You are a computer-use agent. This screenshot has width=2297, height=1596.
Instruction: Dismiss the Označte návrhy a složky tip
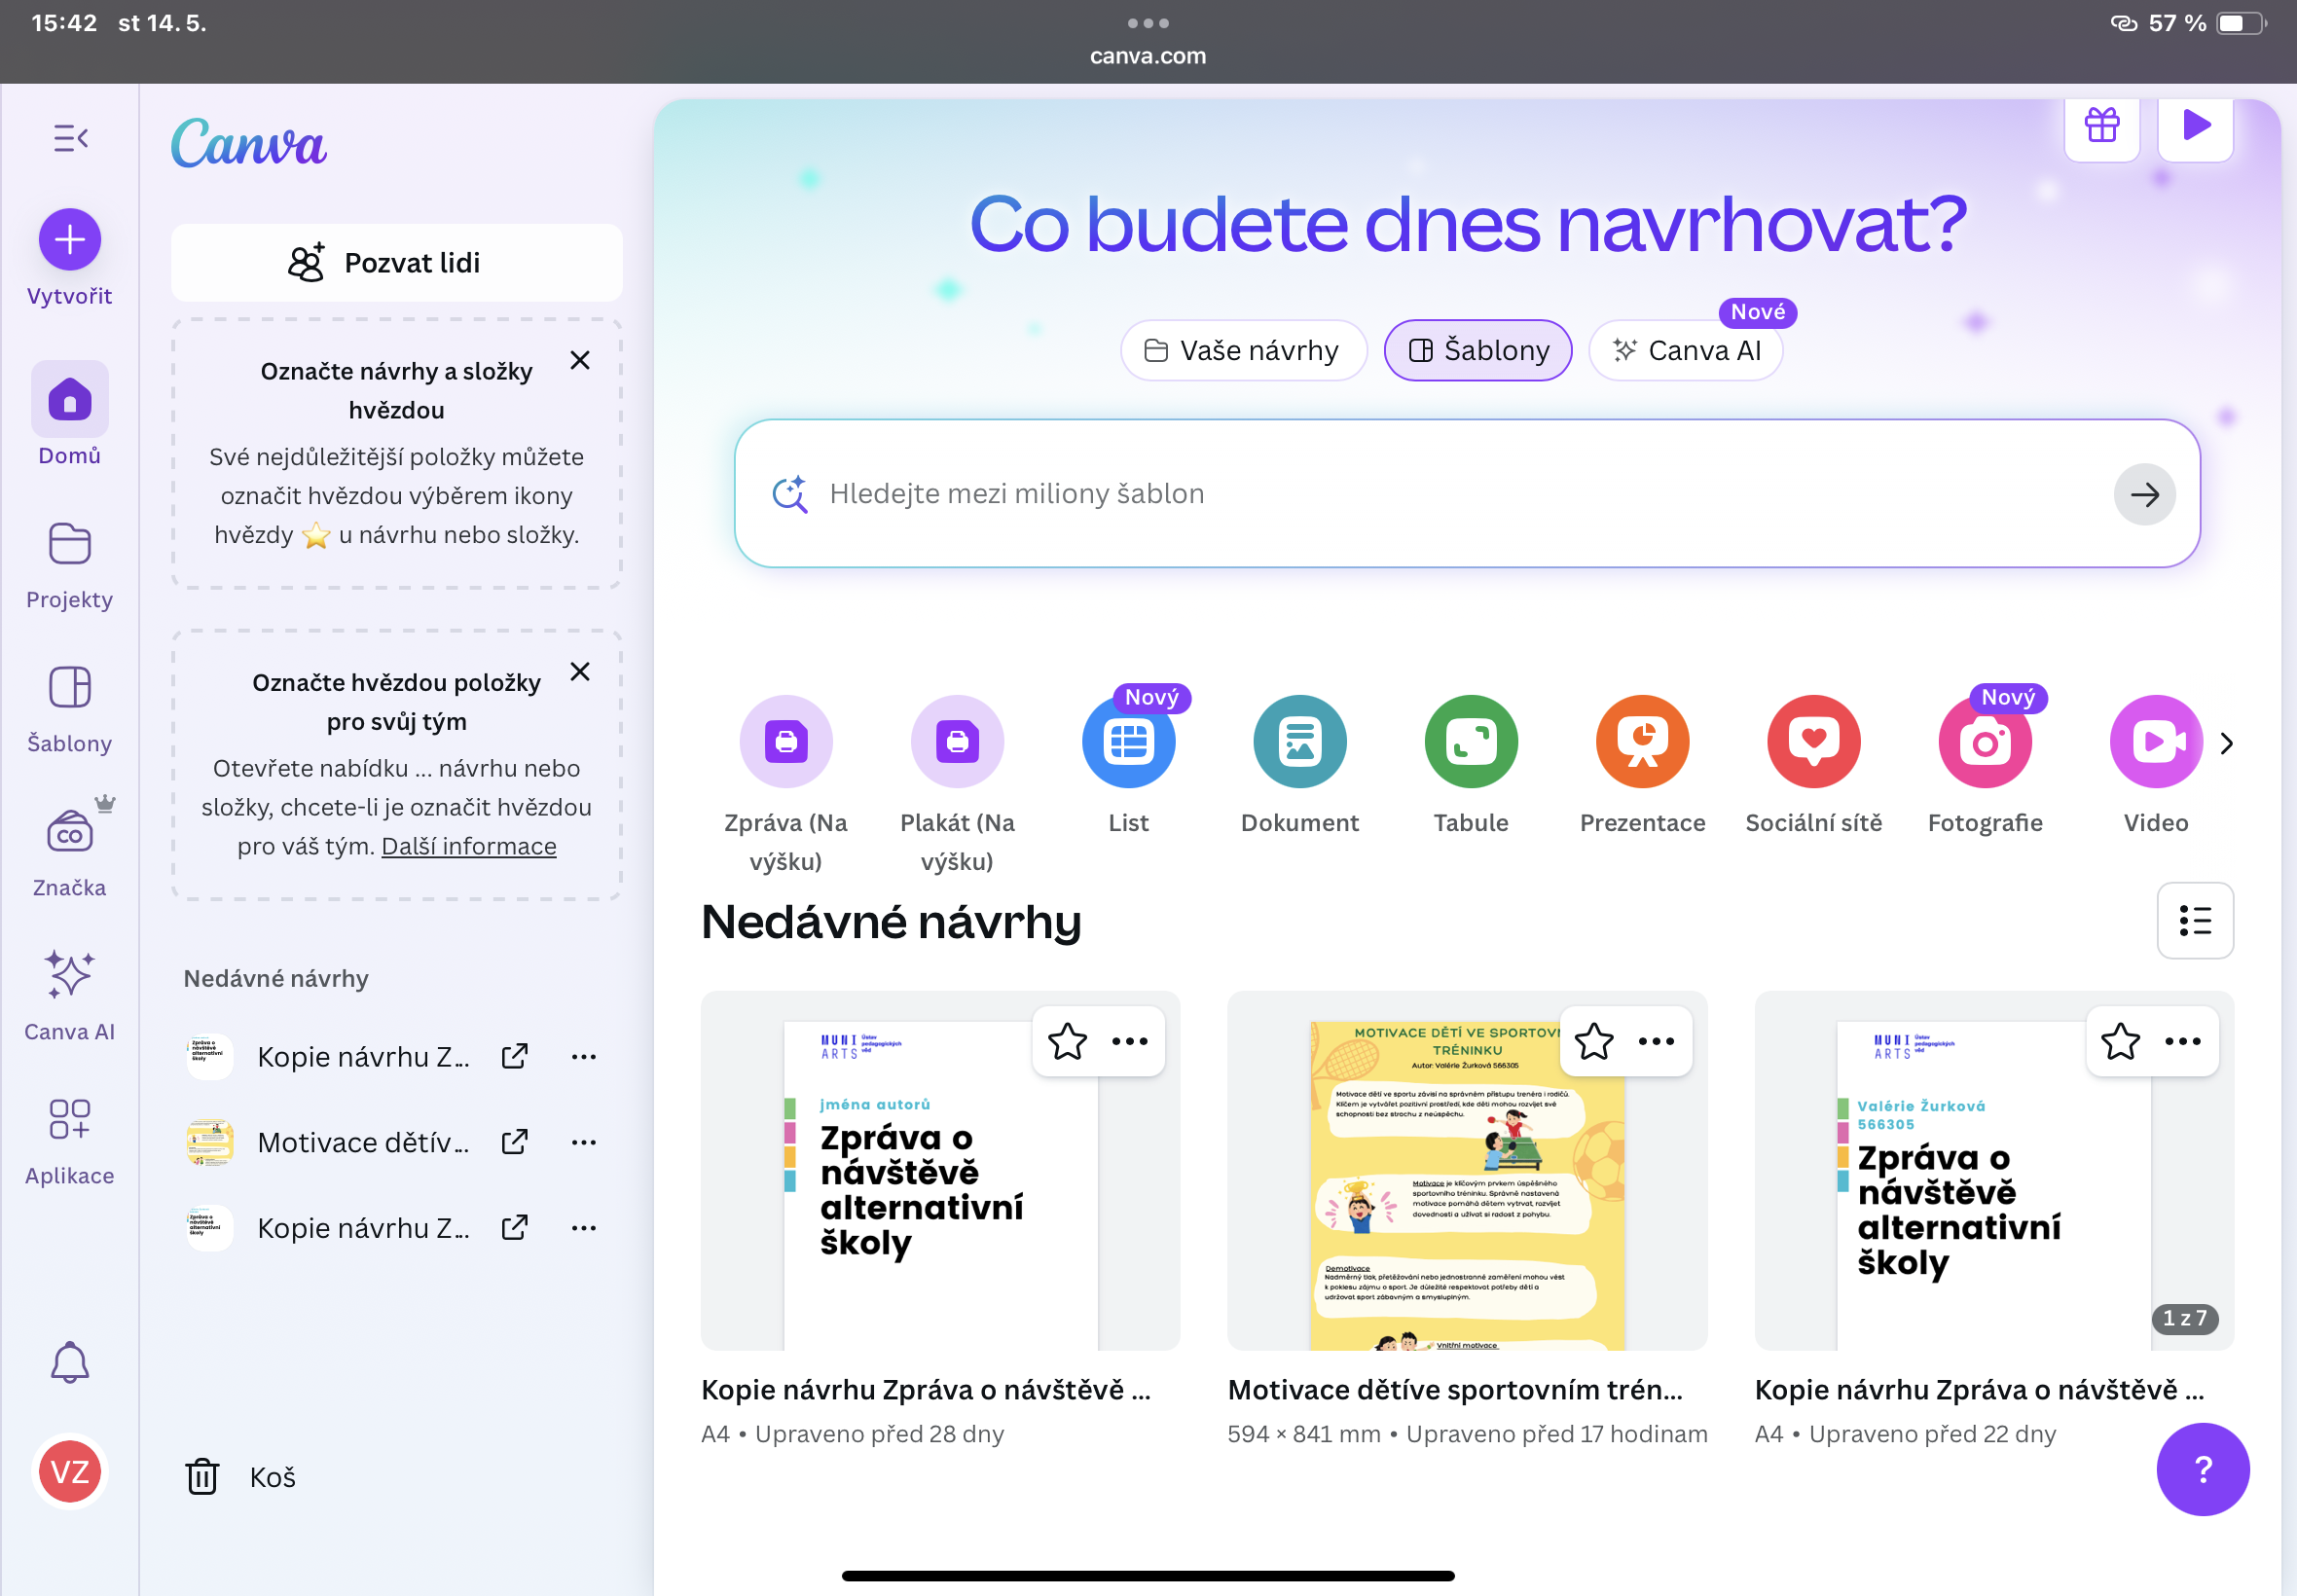click(x=580, y=361)
